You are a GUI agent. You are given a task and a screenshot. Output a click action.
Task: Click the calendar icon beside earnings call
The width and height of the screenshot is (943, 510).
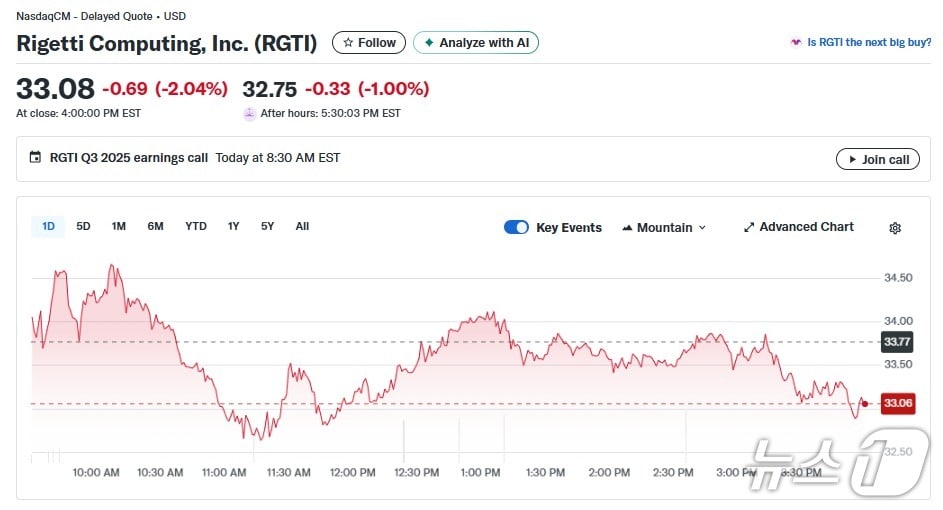(x=36, y=158)
